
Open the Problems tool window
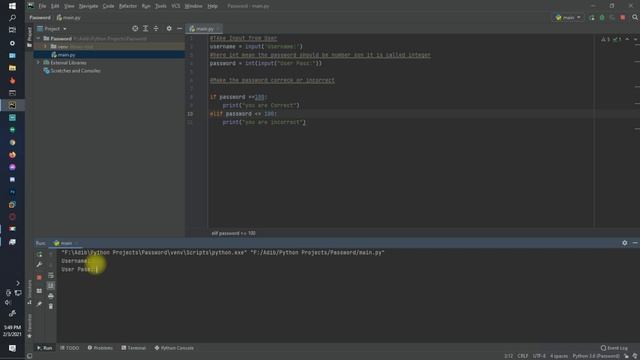(100, 348)
